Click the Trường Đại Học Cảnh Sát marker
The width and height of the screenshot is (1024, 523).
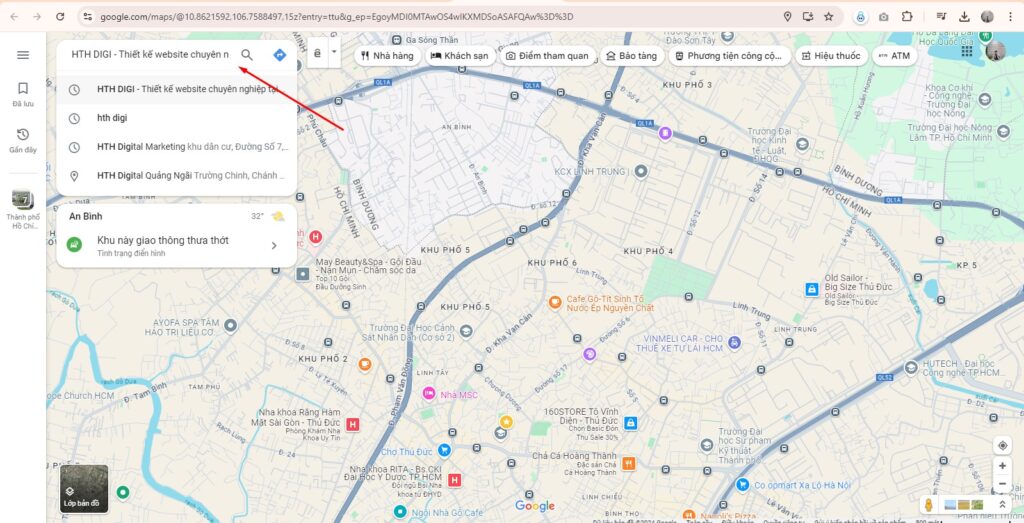pos(466,331)
